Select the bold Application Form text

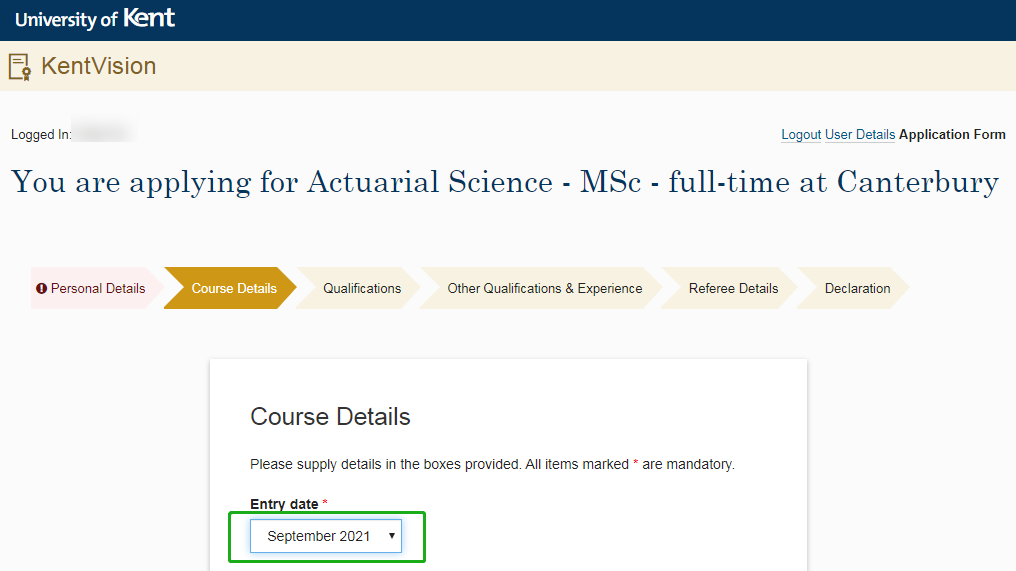[952, 135]
